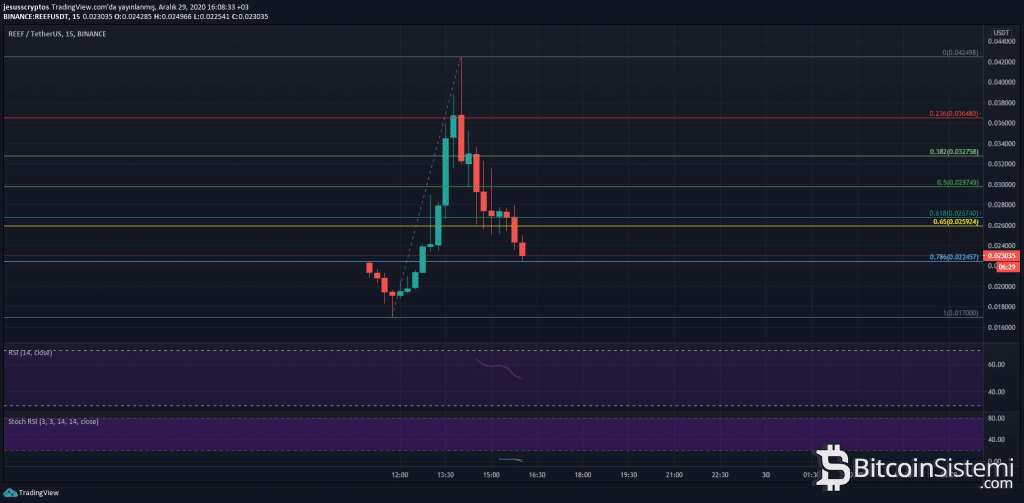Image resolution: width=1024 pixels, height=503 pixels.
Task: Select the RSI (14, close) indicator label
Action: [x=30, y=353]
